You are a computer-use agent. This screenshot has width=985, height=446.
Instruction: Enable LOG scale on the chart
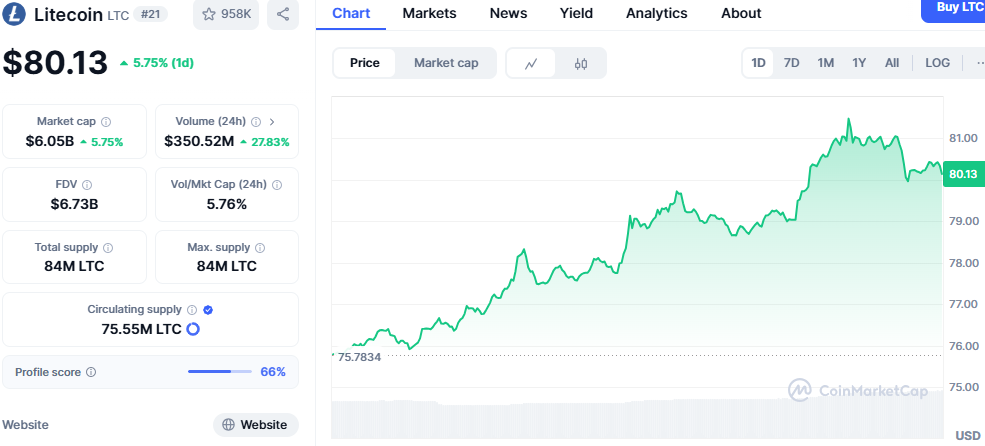[x=937, y=63]
